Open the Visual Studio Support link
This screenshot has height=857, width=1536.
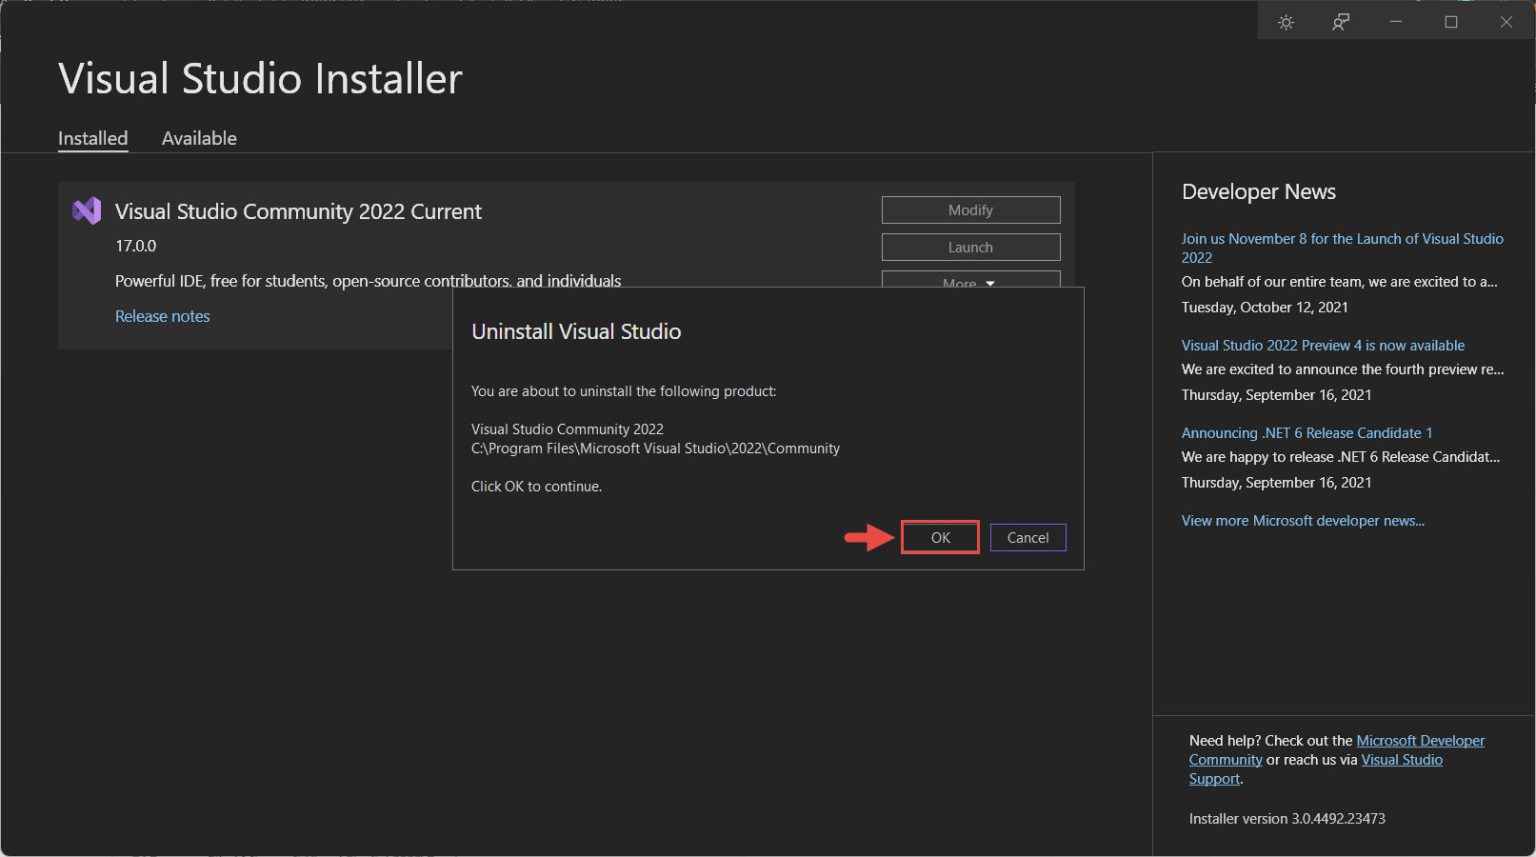[x=1401, y=759]
